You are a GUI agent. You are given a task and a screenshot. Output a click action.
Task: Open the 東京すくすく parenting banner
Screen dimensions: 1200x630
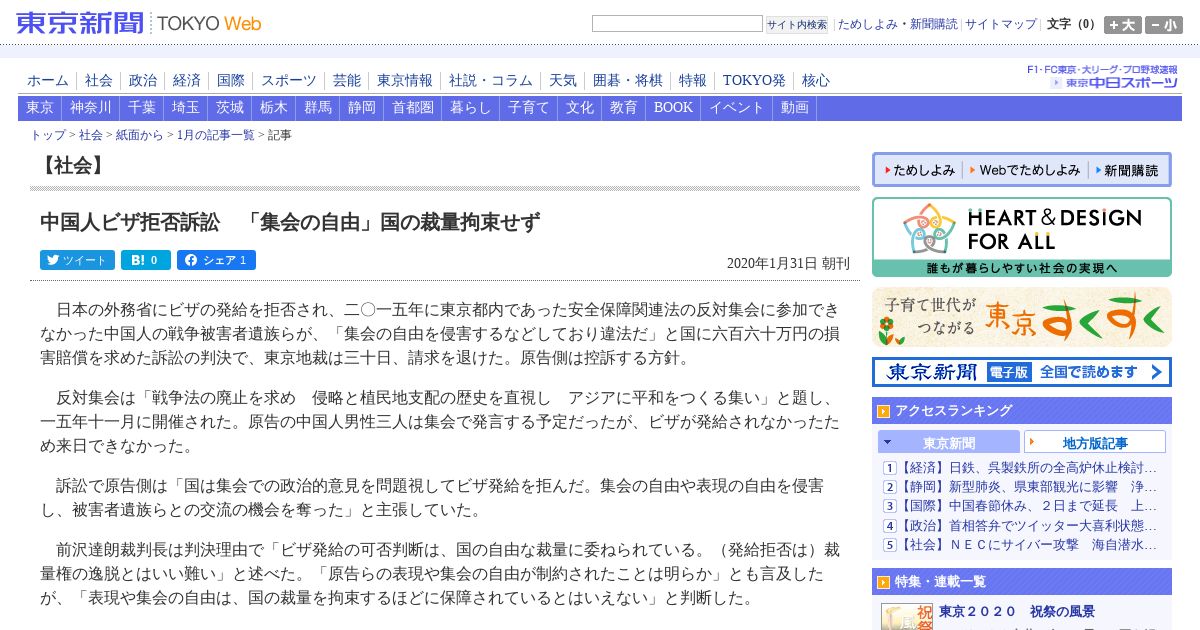[1021, 317]
